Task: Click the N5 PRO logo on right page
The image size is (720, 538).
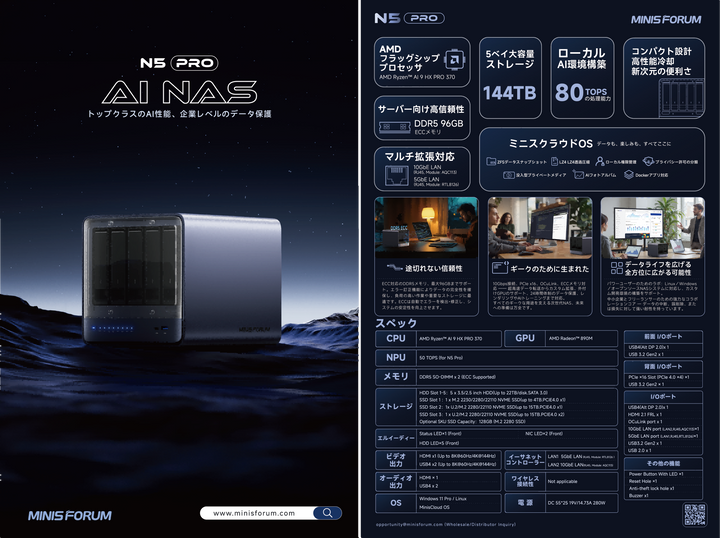Action: click(x=408, y=17)
